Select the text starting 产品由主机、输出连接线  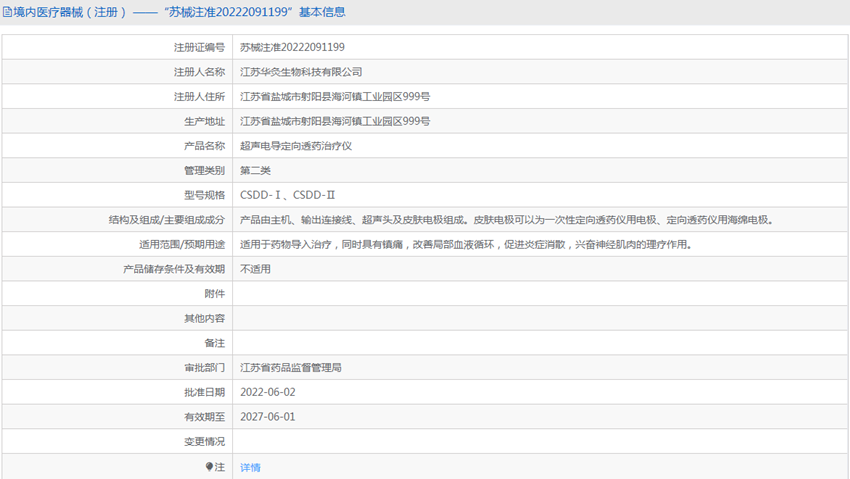(x=507, y=220)
